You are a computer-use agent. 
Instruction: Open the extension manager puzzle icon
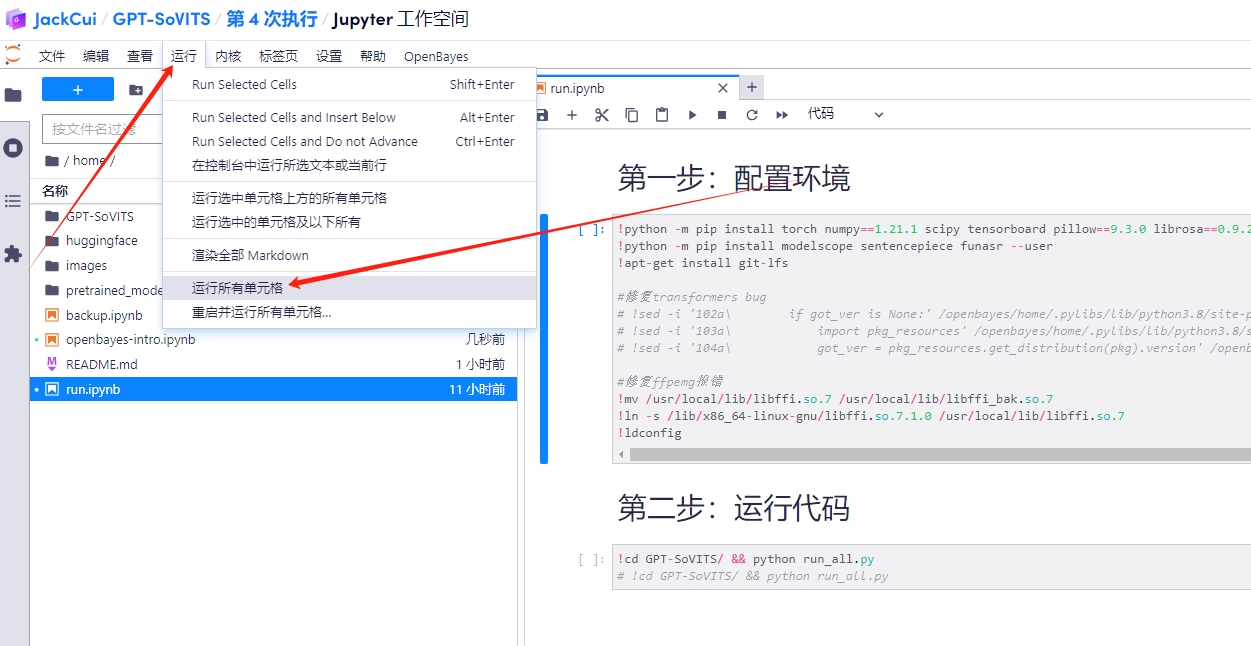point(13,254)
